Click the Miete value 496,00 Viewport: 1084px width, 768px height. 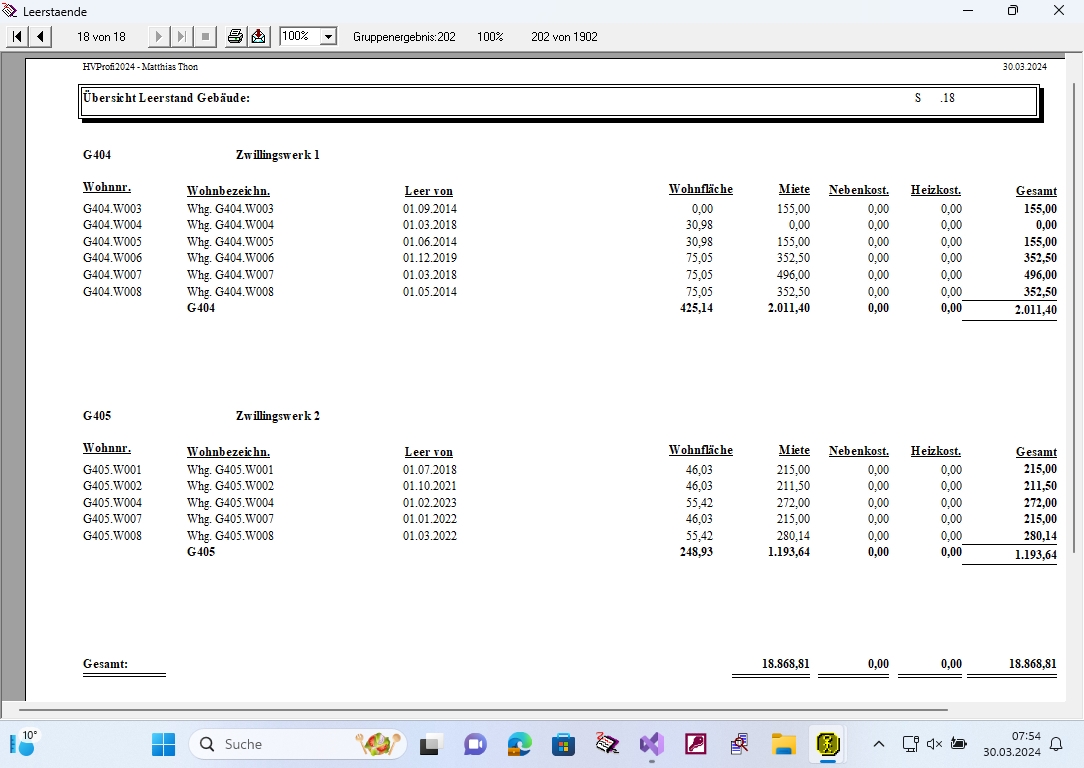794,274
